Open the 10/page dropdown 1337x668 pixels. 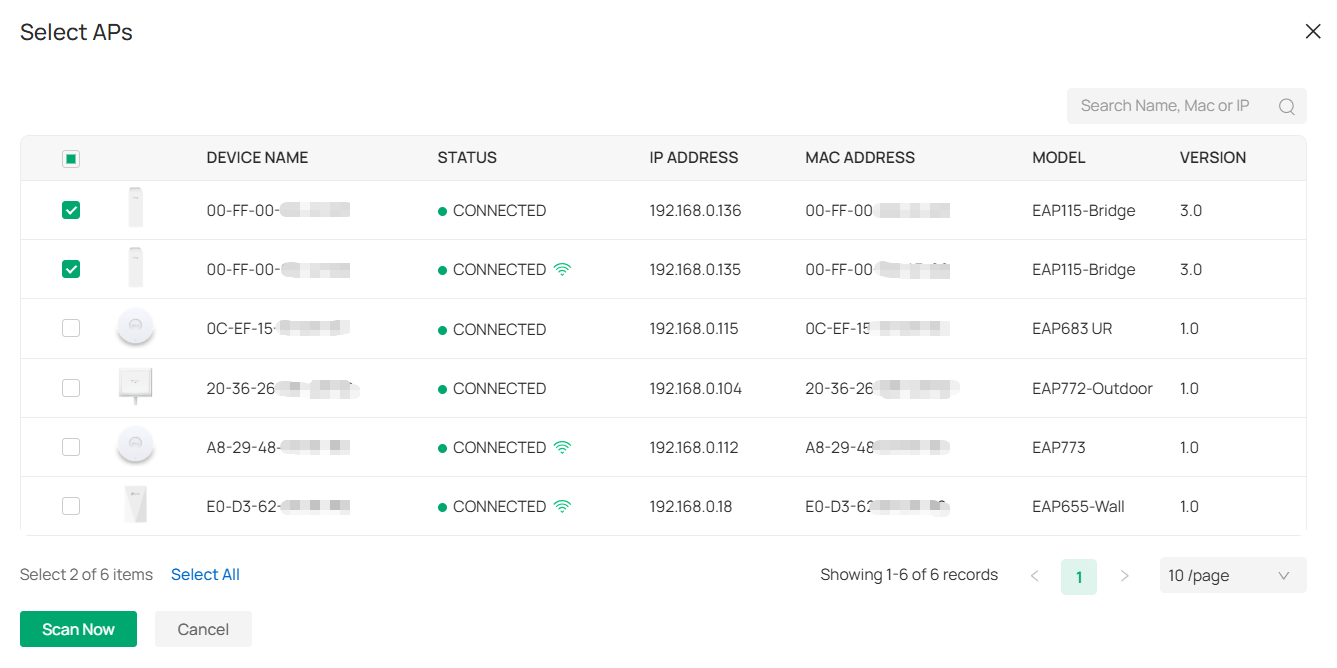pos(1233,575)
